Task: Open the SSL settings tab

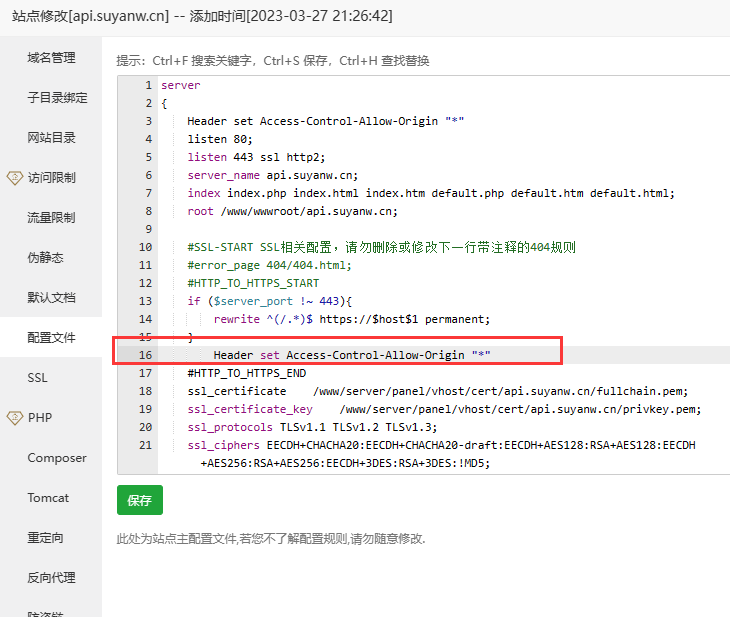Action: click(x=38, y=378)
